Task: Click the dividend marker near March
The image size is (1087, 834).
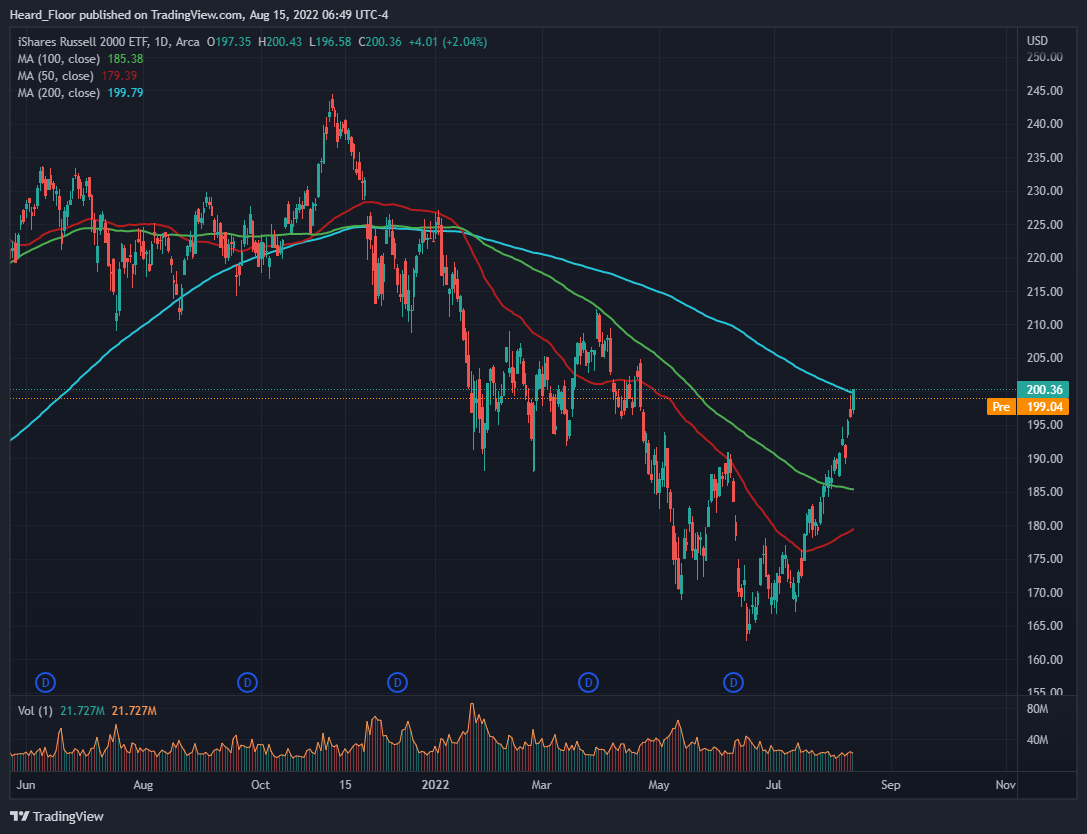Action: (589, 683)
